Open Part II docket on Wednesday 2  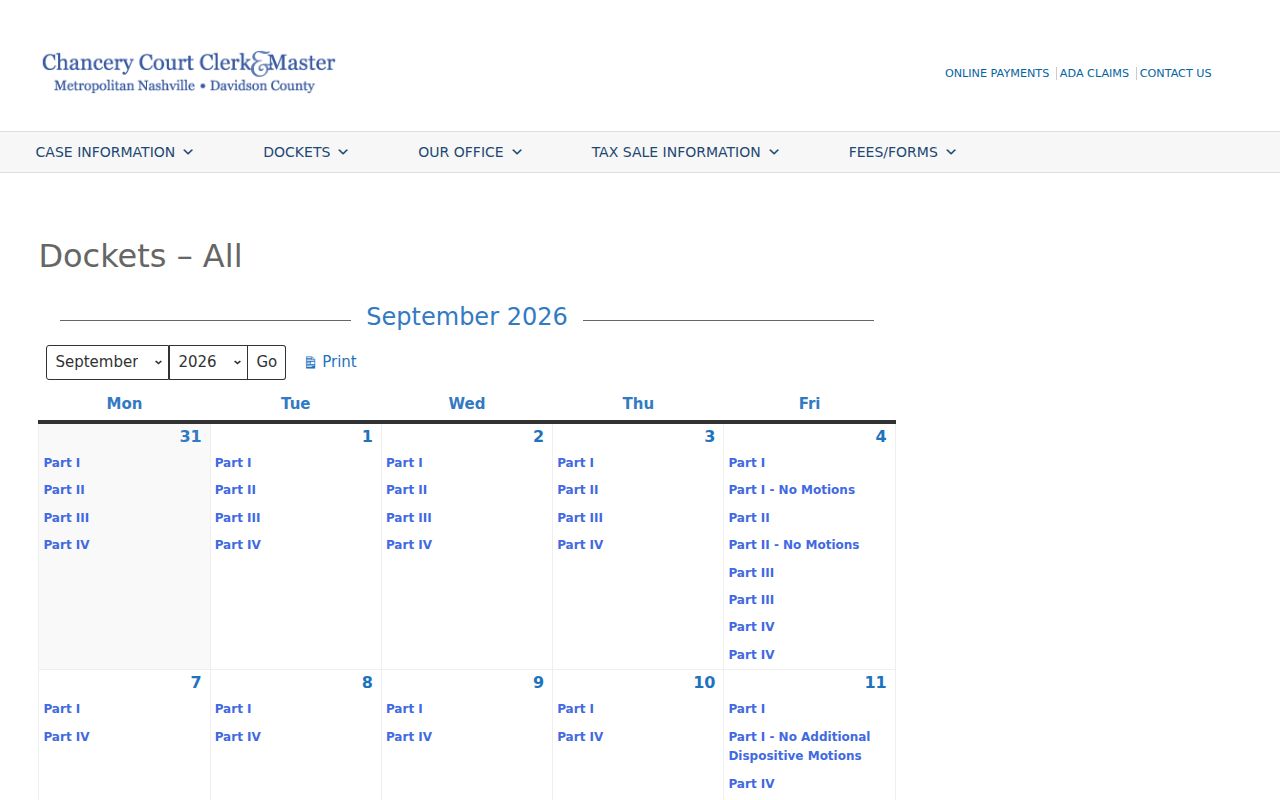407,490
